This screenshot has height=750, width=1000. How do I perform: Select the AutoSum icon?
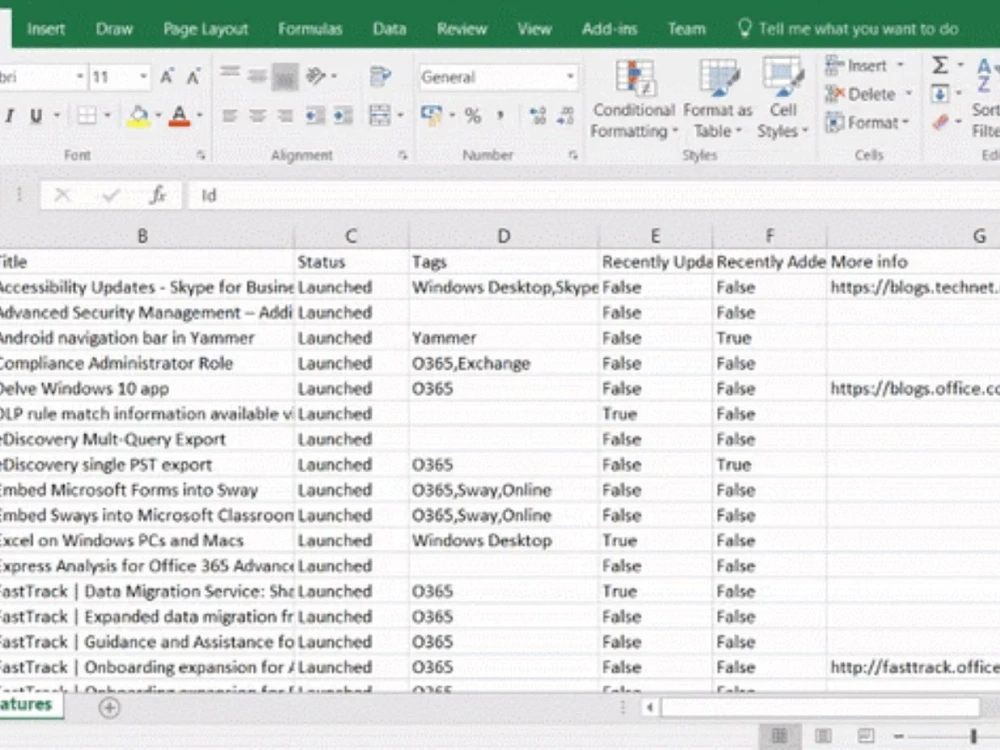tap(941, 64)
